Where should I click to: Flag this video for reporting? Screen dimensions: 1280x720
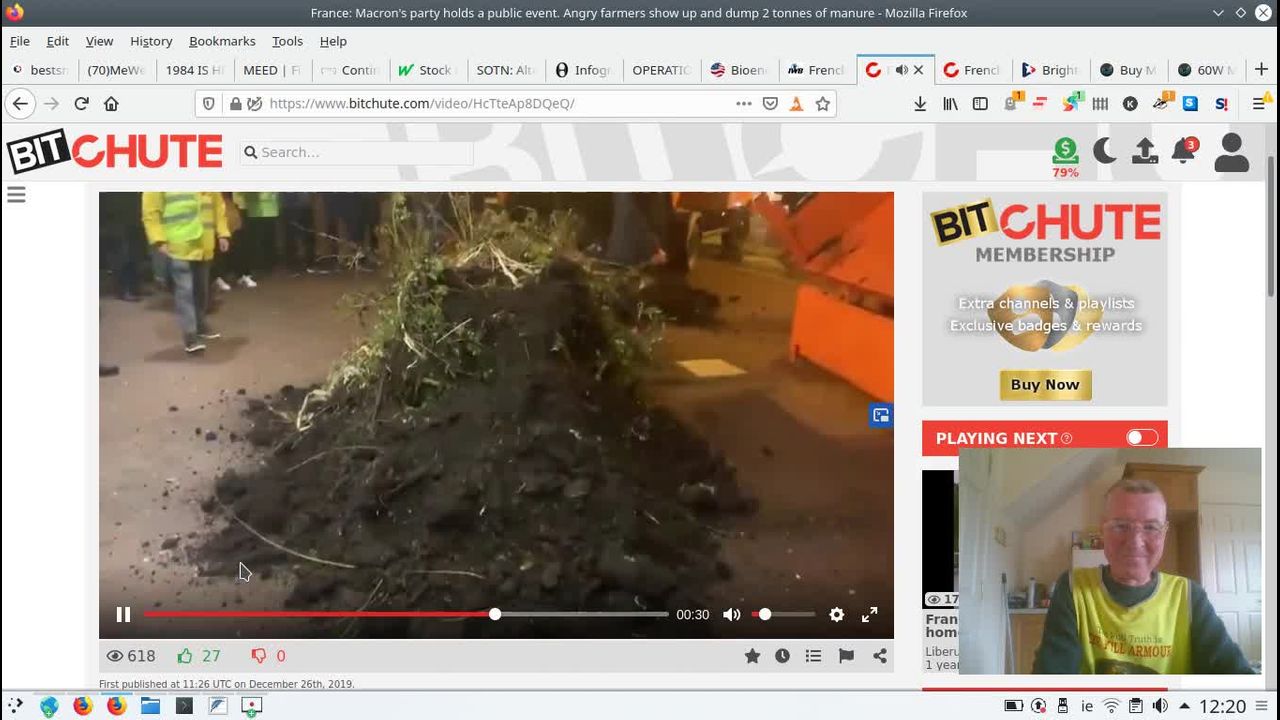click(846, 656)
